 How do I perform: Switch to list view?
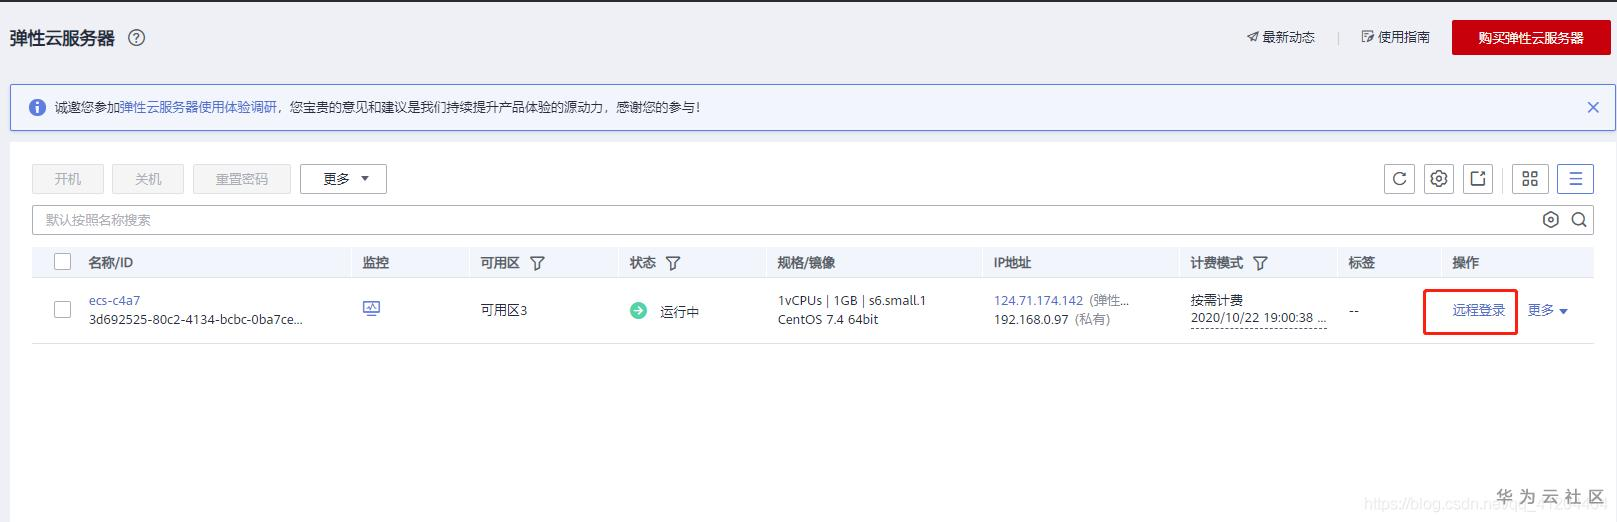tap(1576, 179)
